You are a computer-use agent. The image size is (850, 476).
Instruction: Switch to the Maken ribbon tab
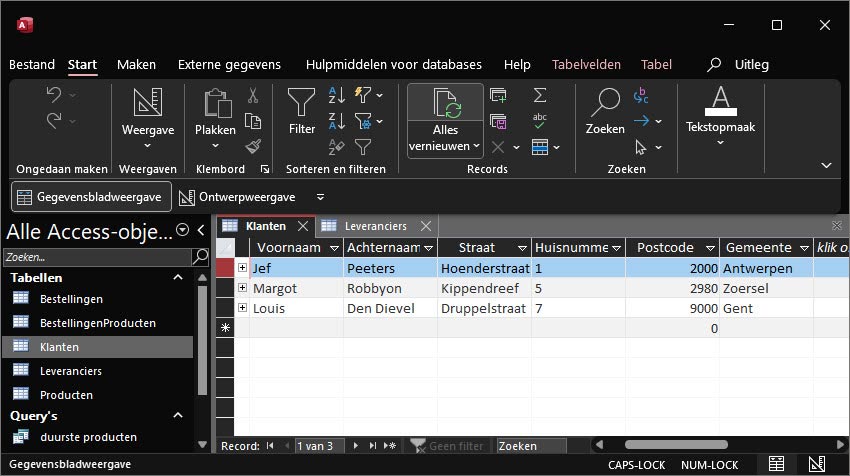[136, 65]
